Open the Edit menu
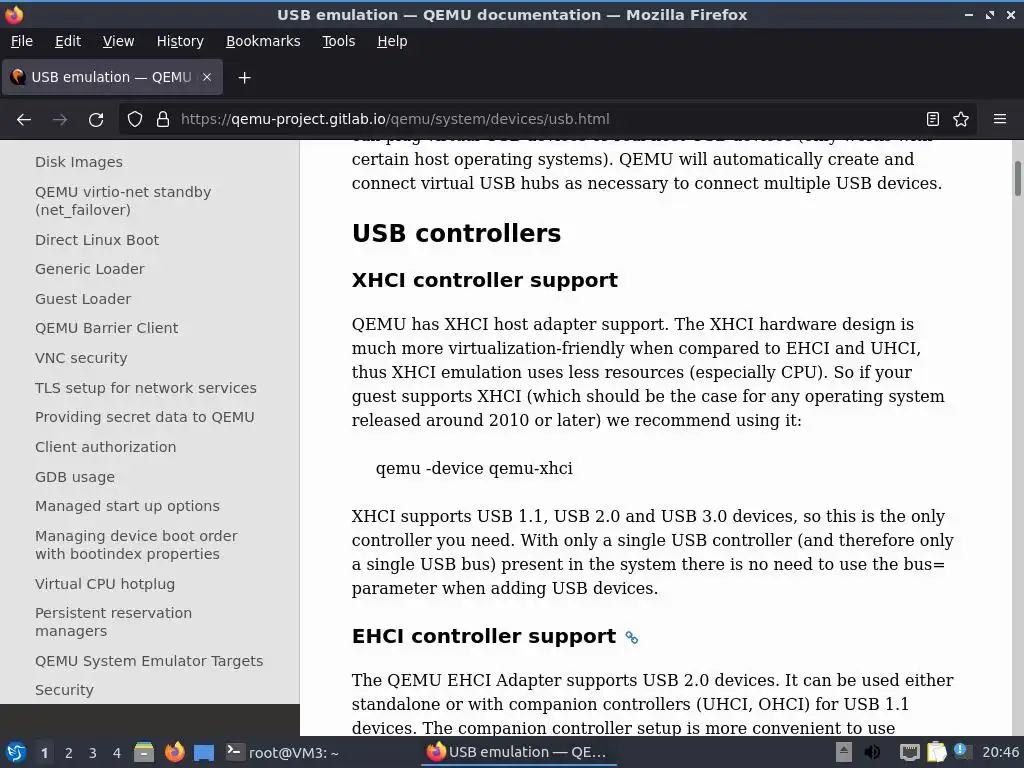1024x768 pixels. coord(68,41)
